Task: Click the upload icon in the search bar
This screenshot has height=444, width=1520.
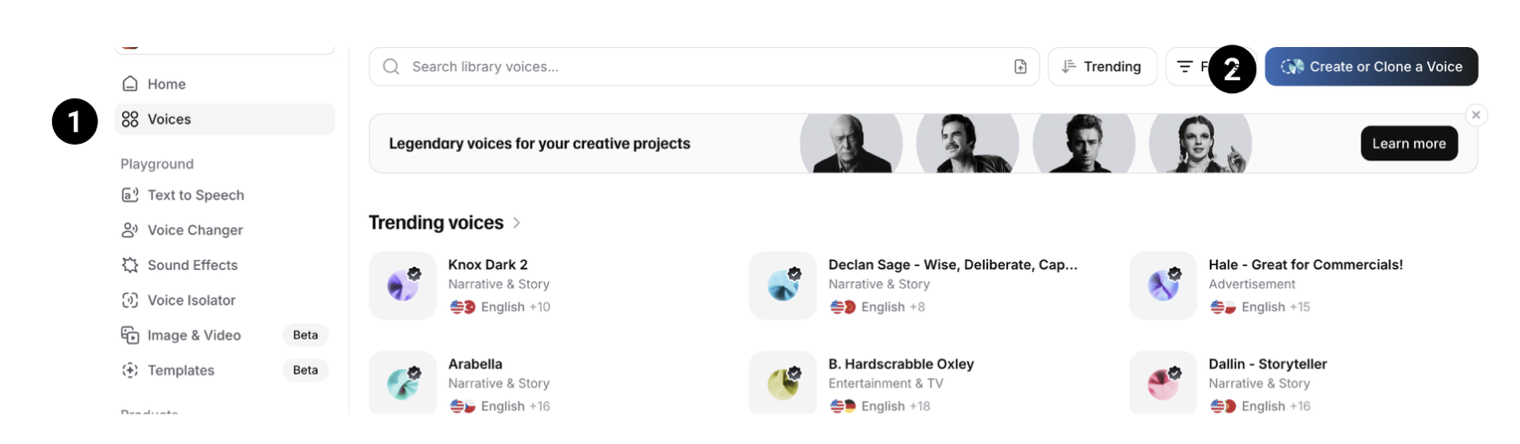Action: coord(1020,67)
